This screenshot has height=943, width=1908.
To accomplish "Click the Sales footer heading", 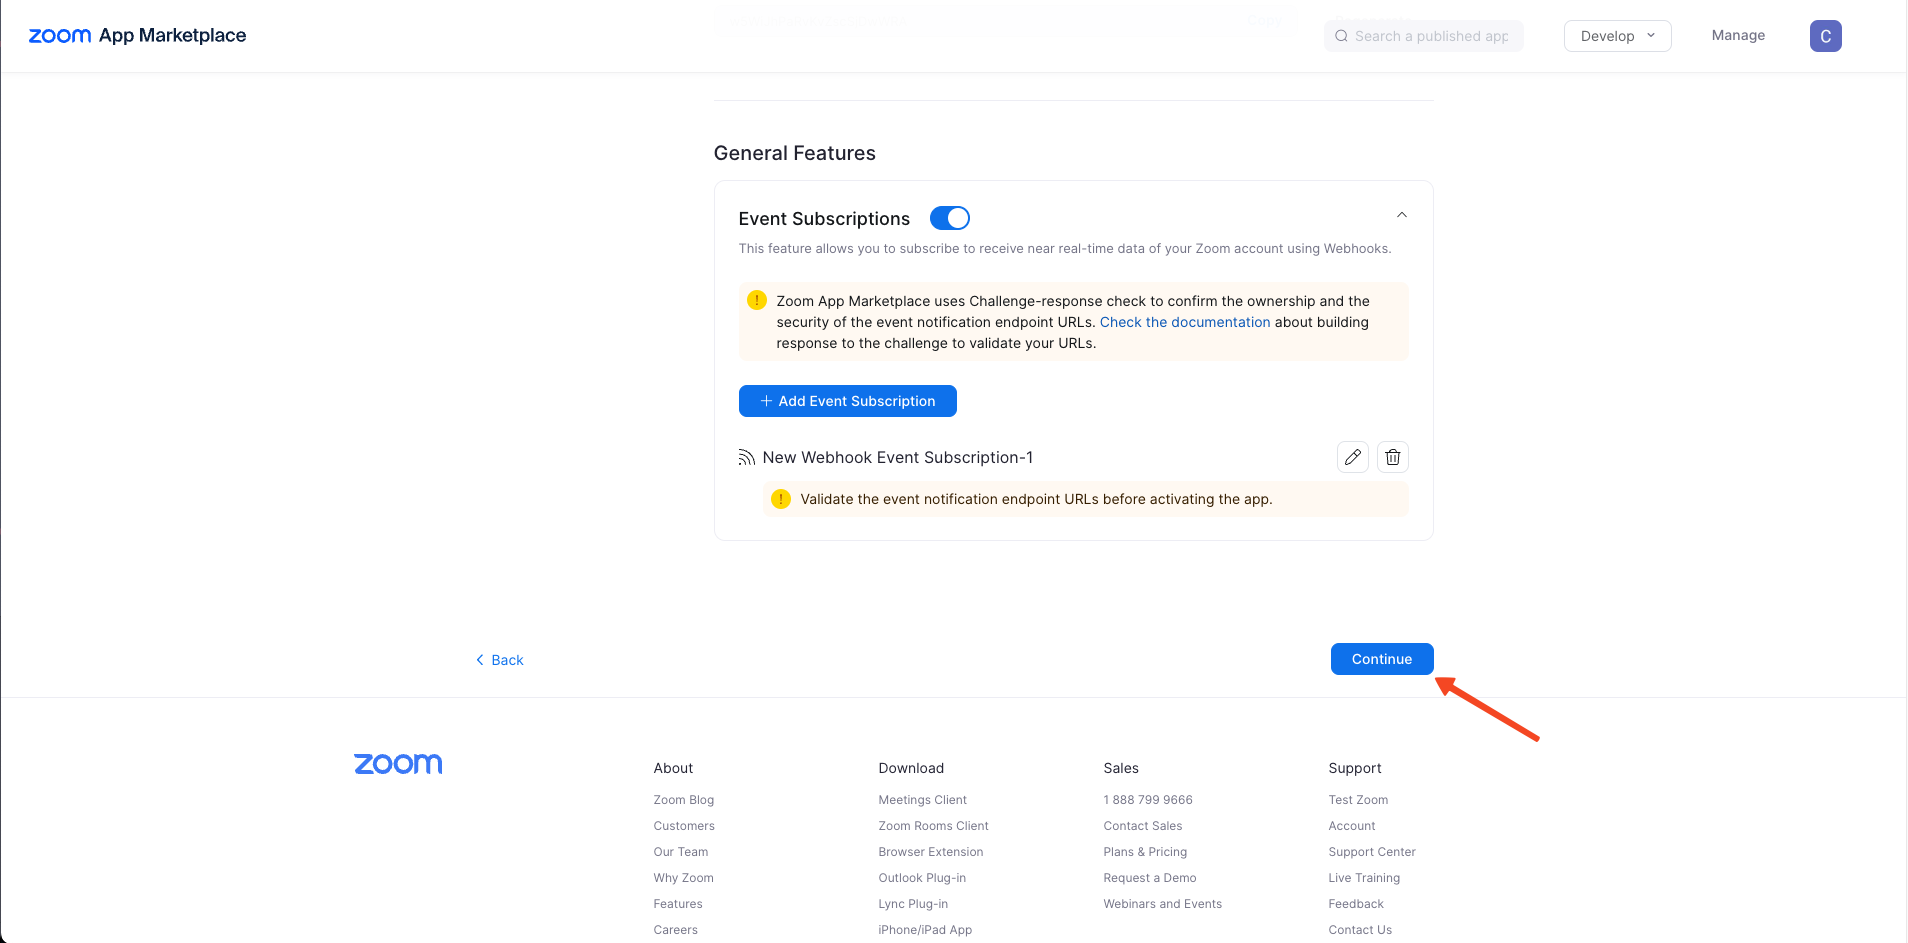I will click(1121, 768).
